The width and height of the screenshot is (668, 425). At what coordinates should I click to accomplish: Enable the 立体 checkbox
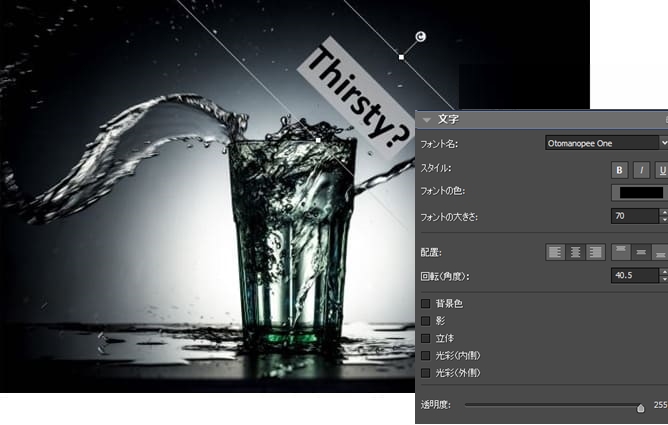(x=425, y=338)
